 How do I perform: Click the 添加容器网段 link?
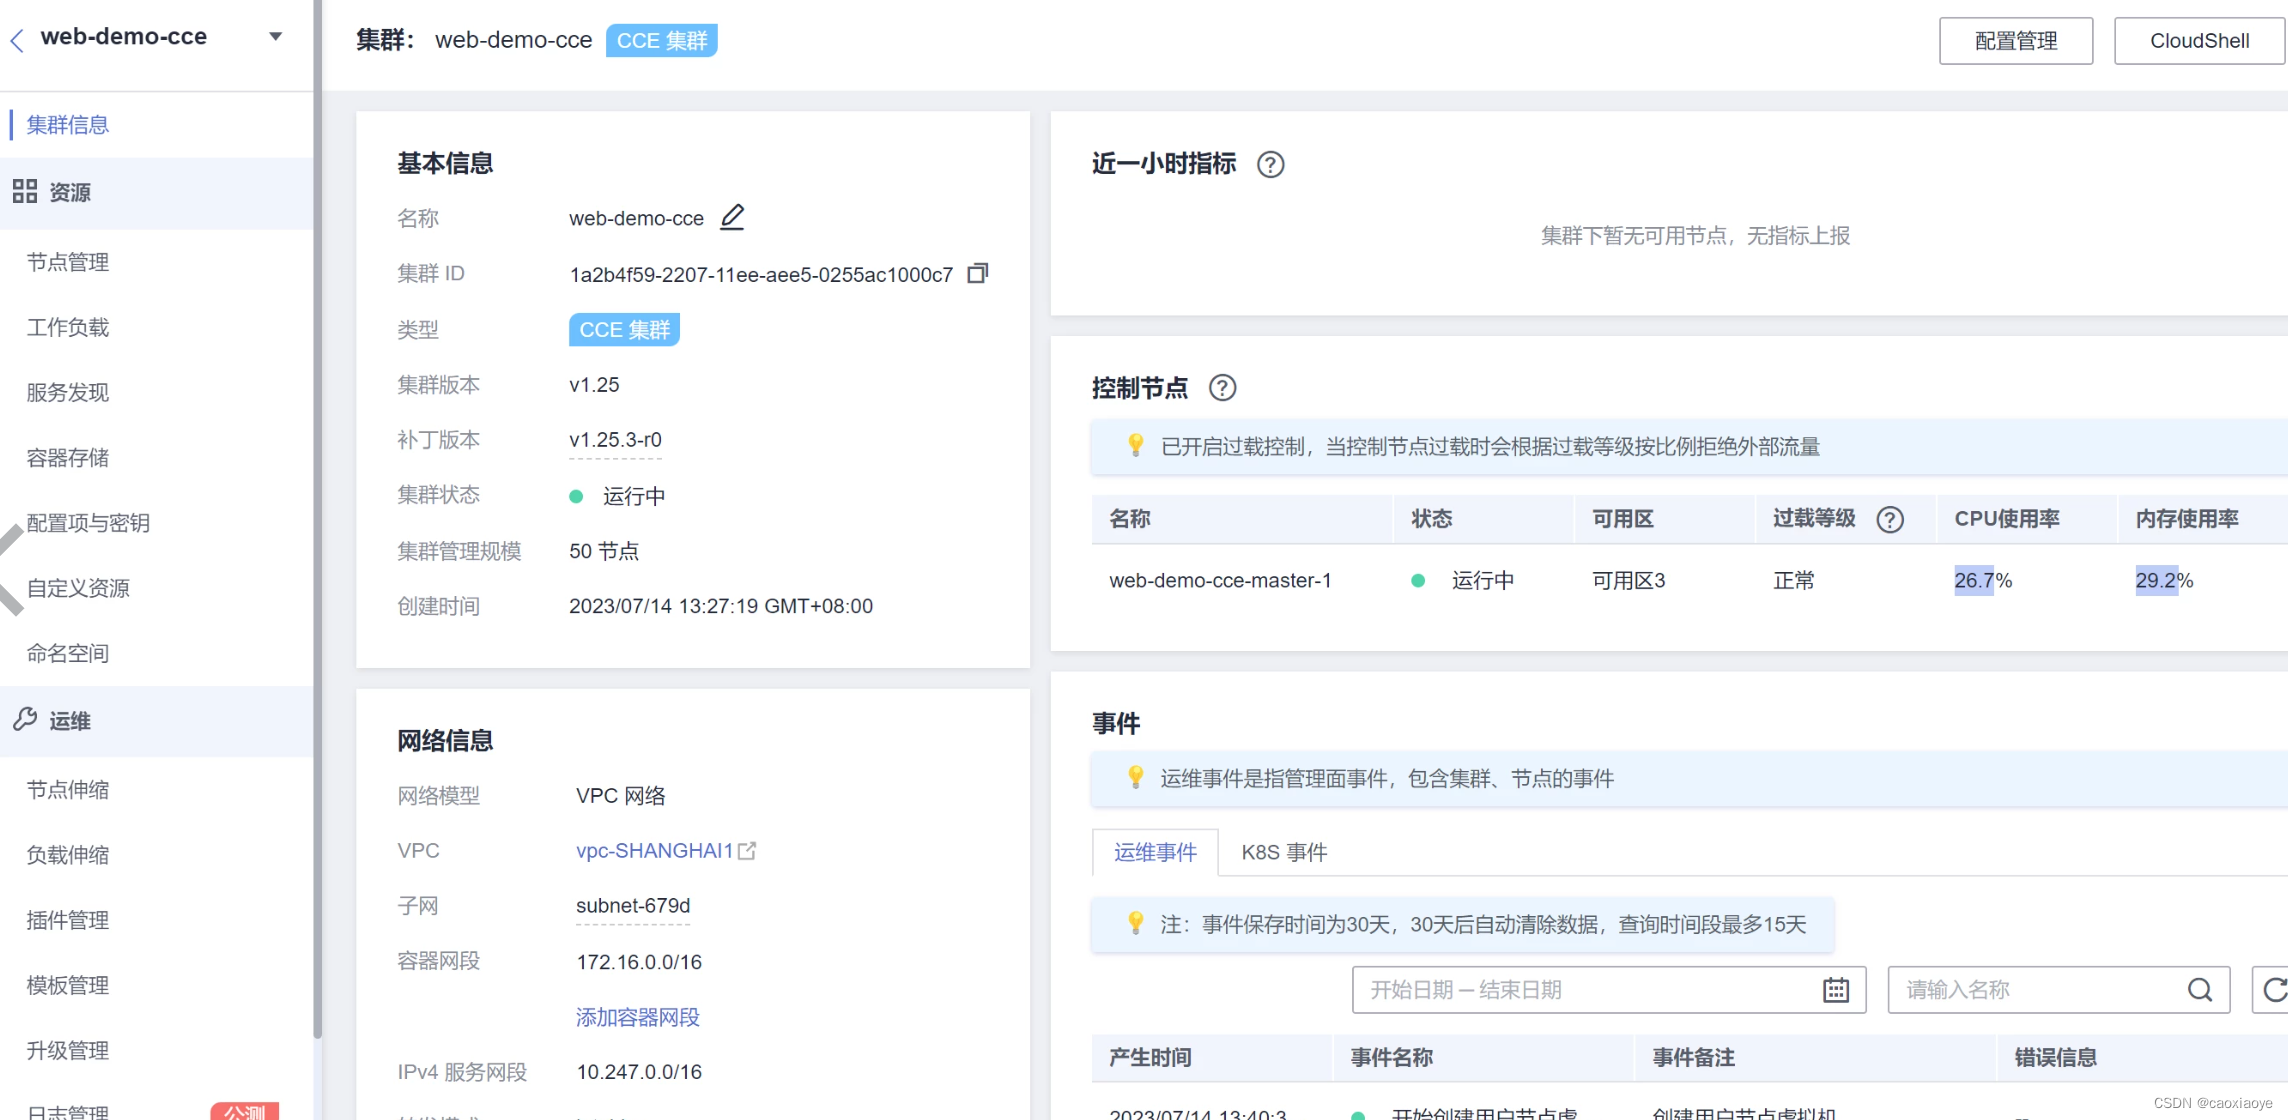[637, 1017]
